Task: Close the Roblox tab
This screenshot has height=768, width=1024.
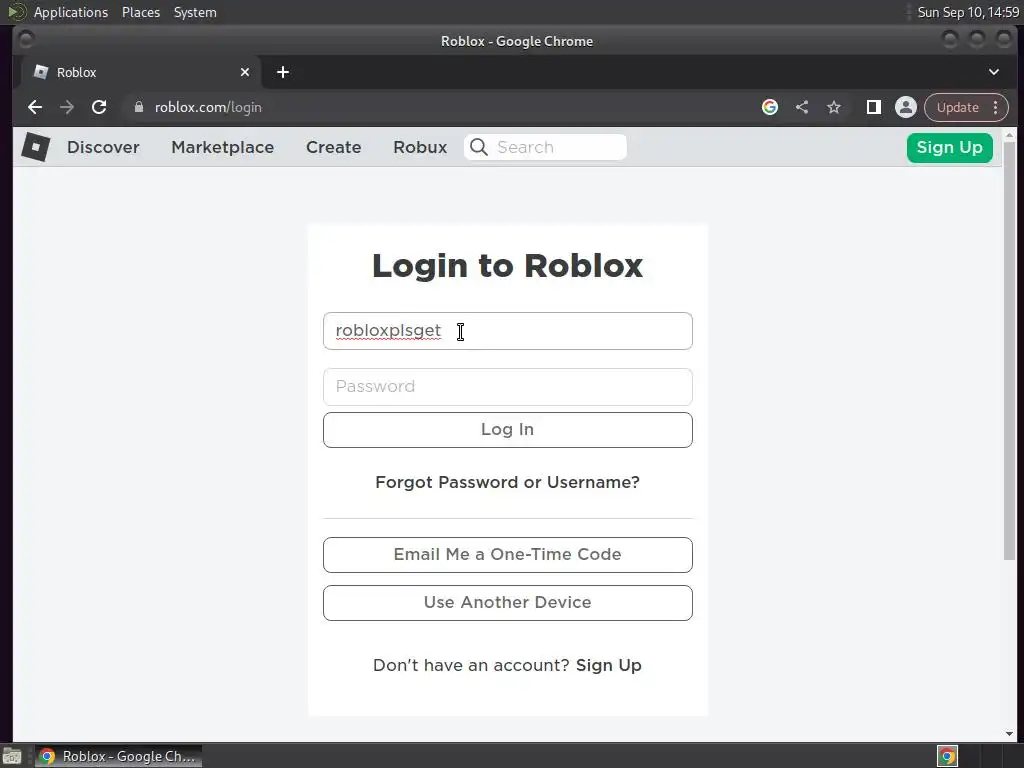Action: pyautogui.click(x=245, y=72)
